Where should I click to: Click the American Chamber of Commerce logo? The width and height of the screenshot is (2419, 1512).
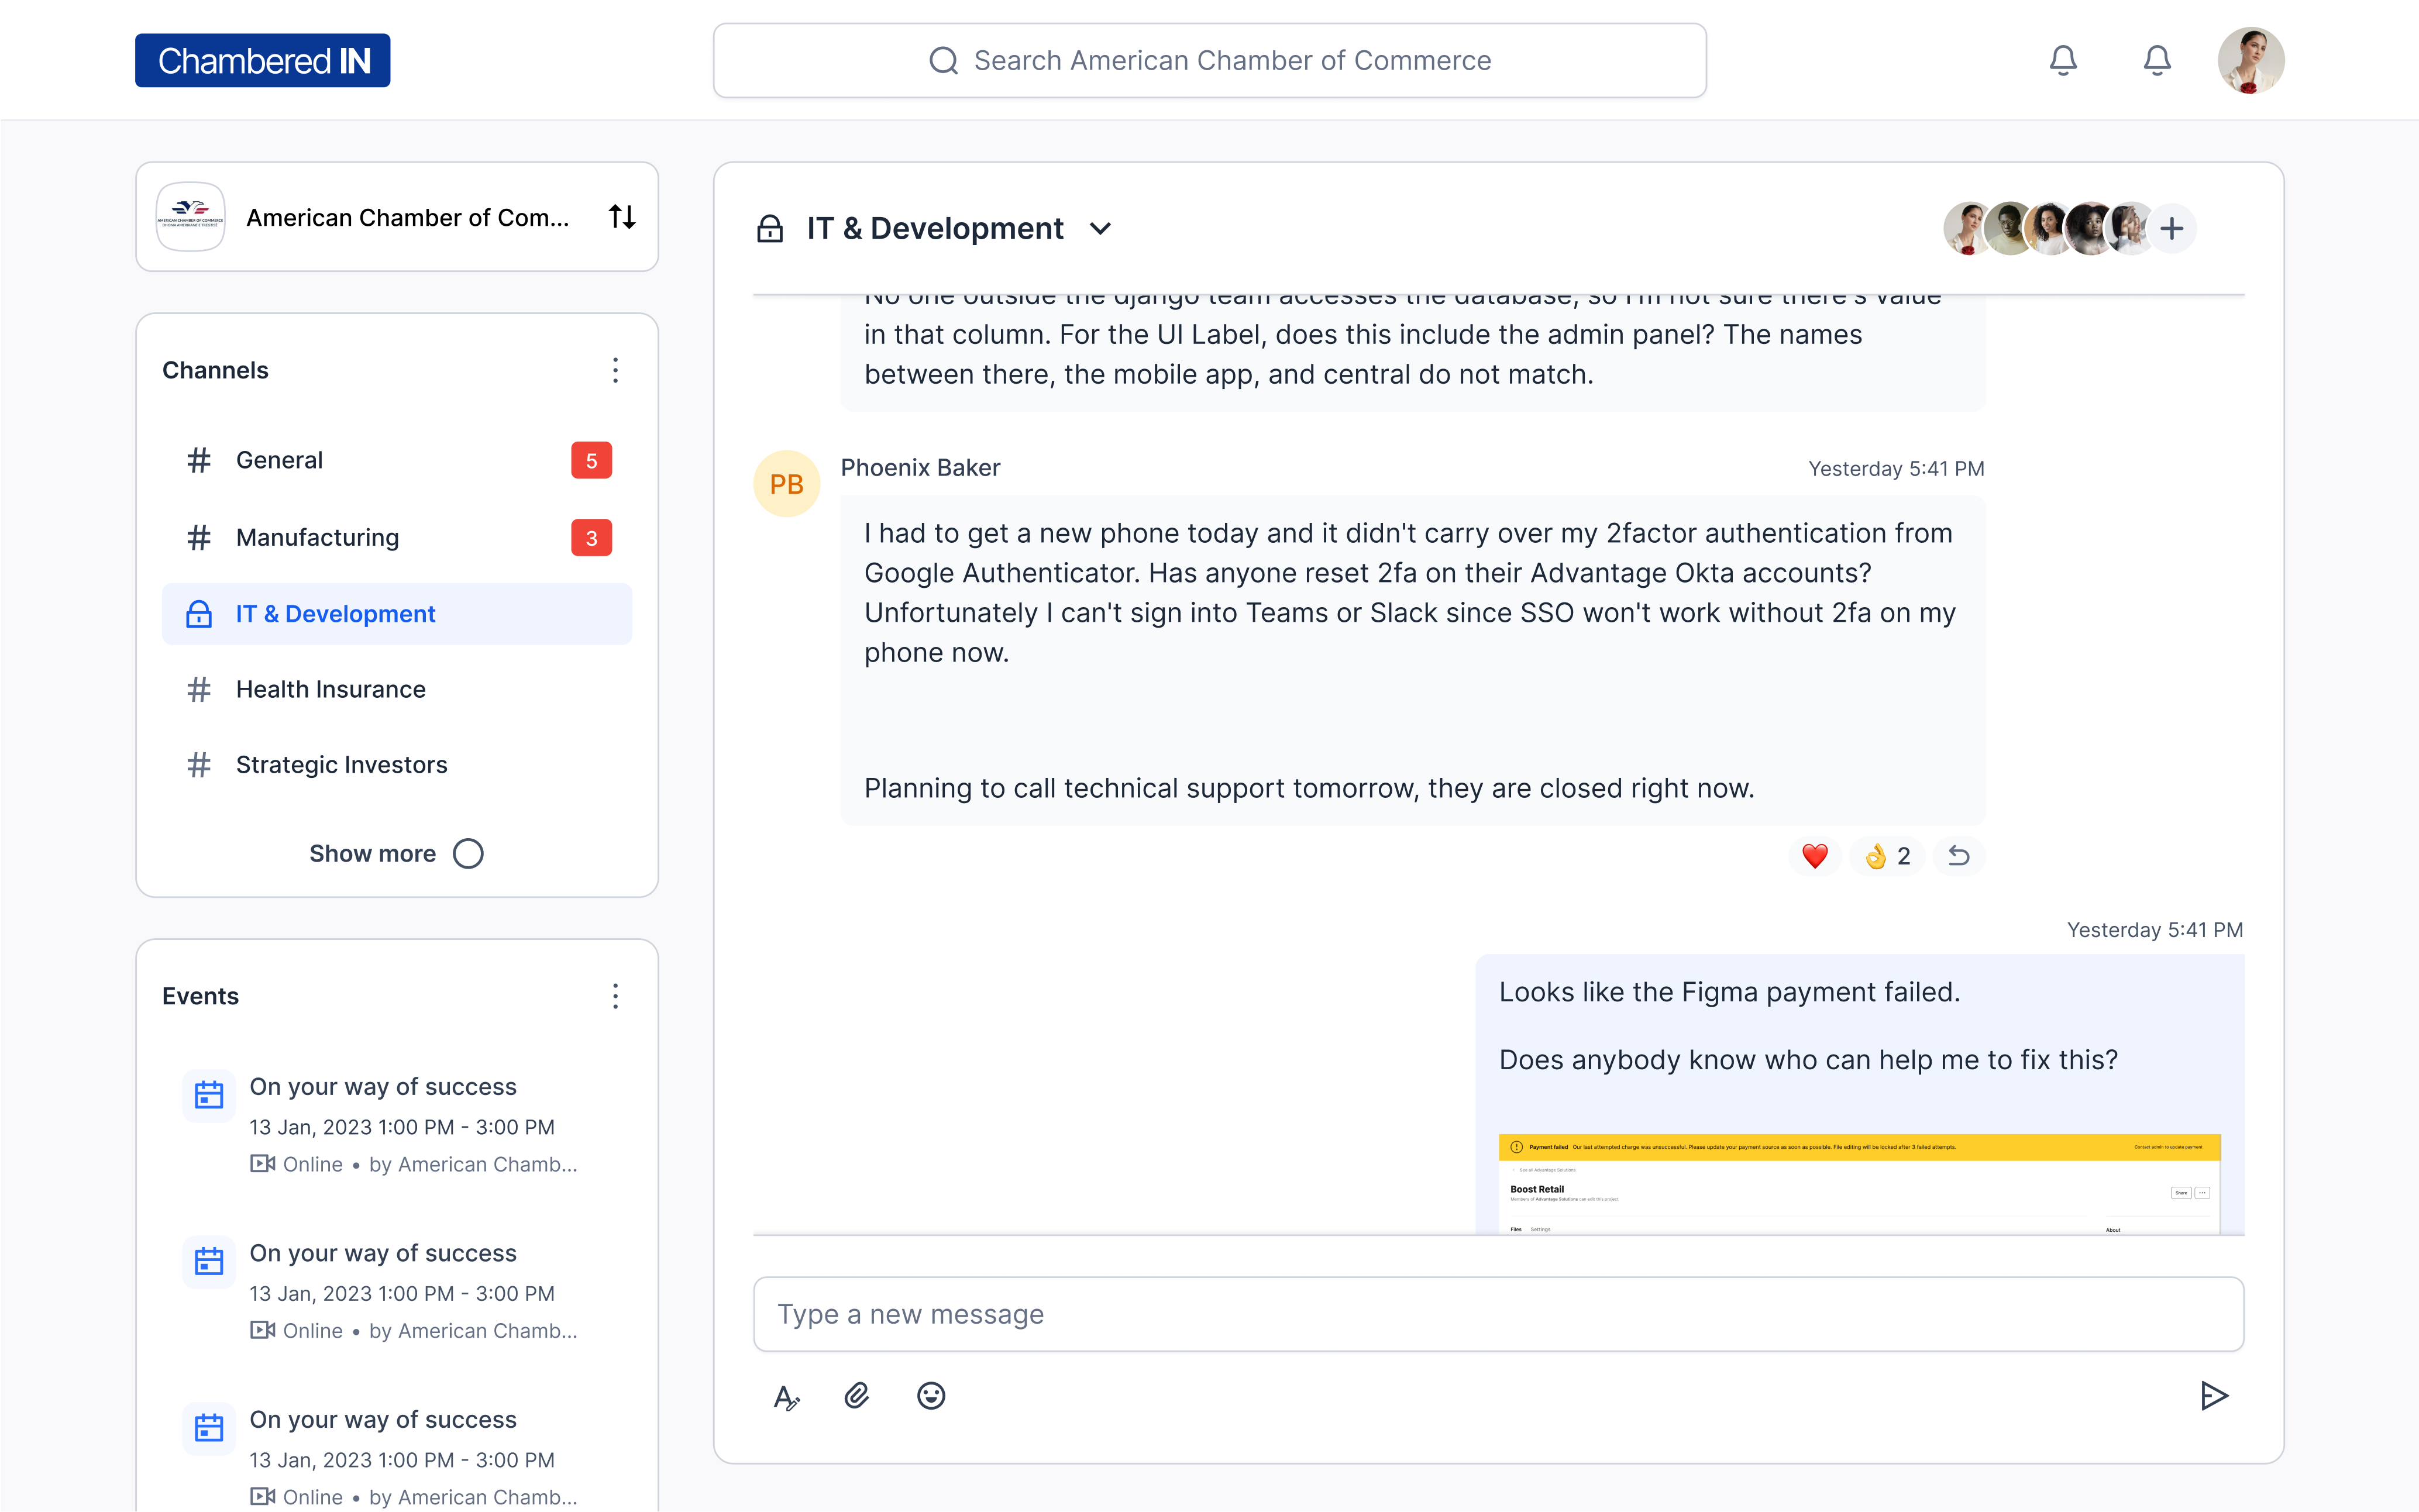pyautogui.click(x=190, y=216)
